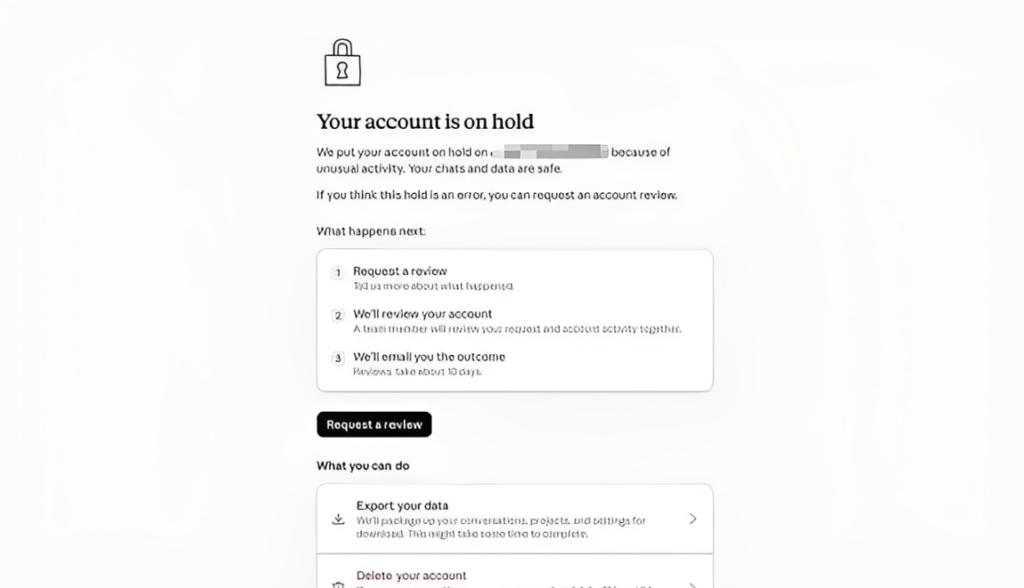Open the Export your data option
The height and width of the screenshot is (588, 1024).
[x=515, y=519]
